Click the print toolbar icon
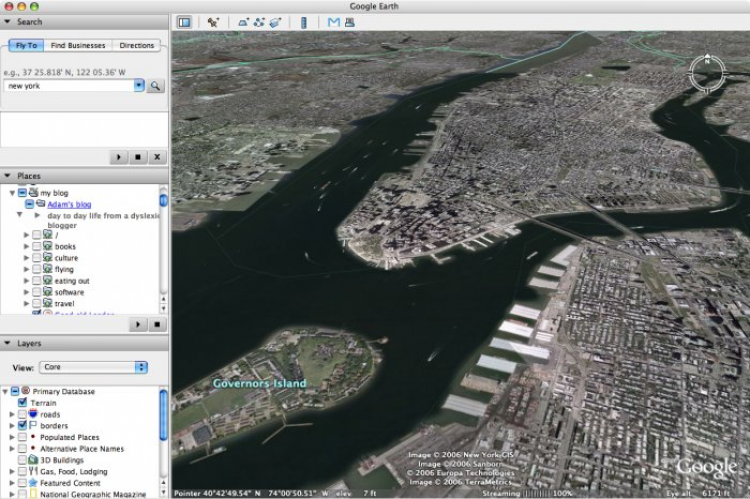750x499 pixels. coord(349,22)
